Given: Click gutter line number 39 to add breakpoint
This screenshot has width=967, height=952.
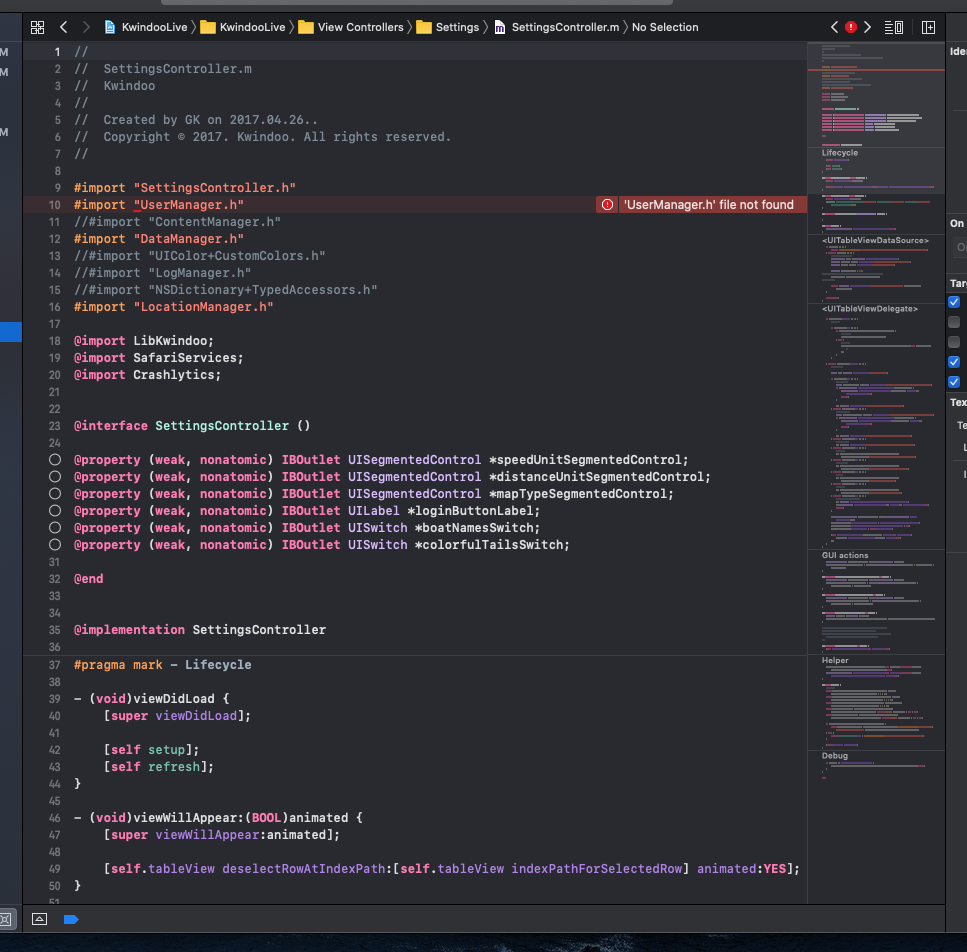Looking at the screenshot, I should (55, 699).
